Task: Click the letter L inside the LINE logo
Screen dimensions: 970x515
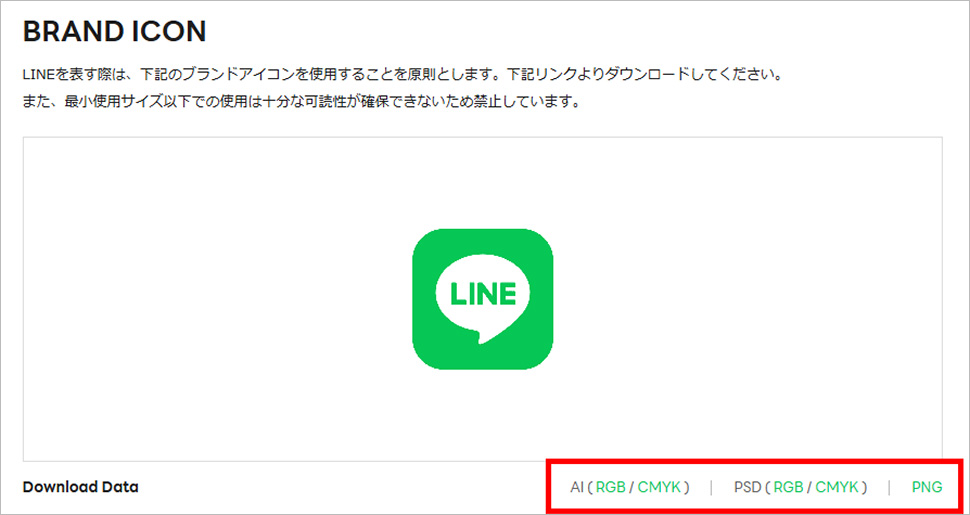Action: point(456,293)
